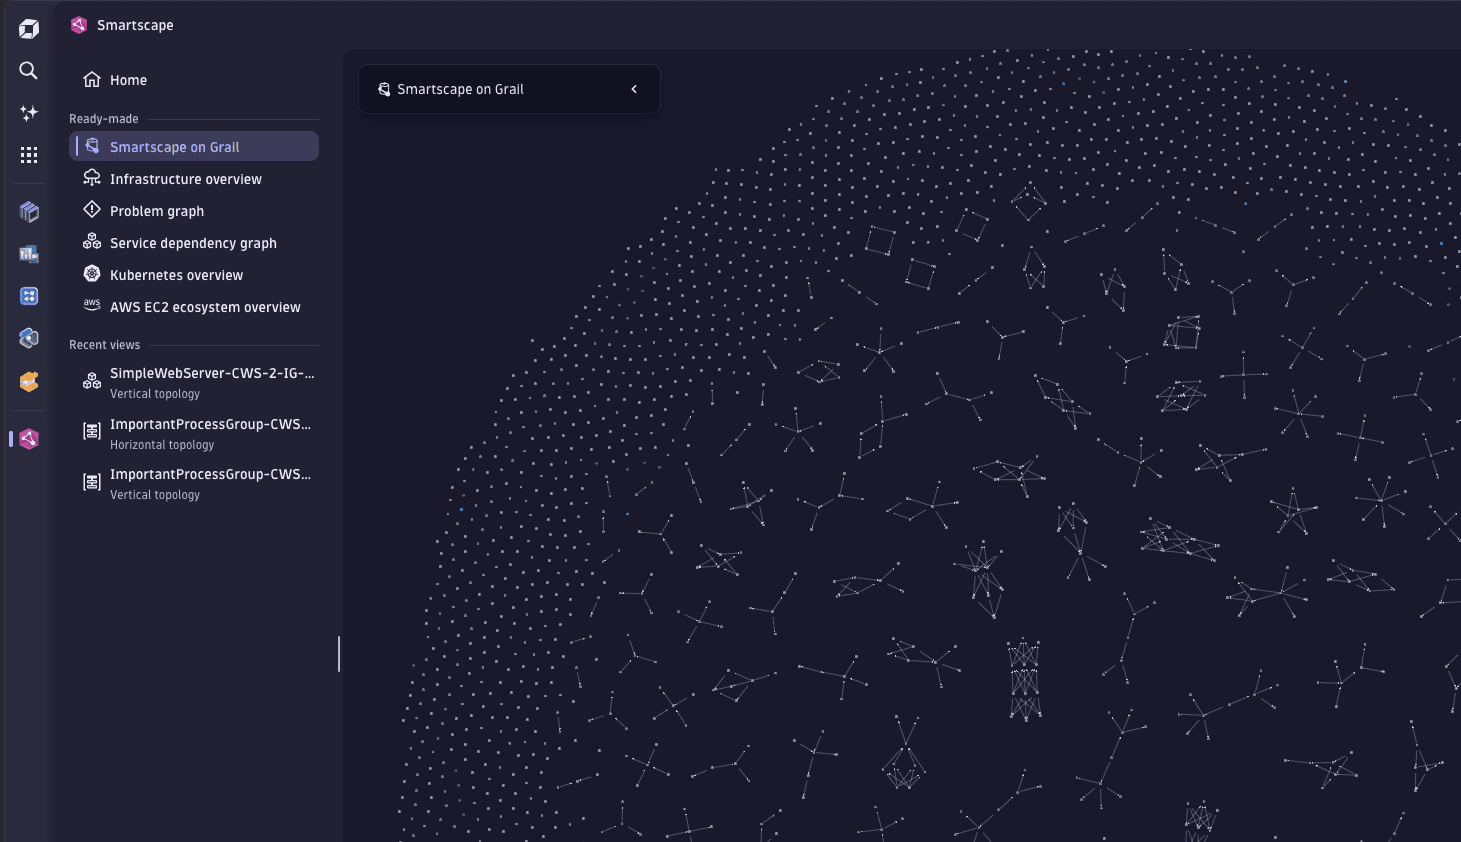Screen dimensions: 1461x842
Task: Click the blue dashboards icon in the dock
Action: tap(27, 253)
